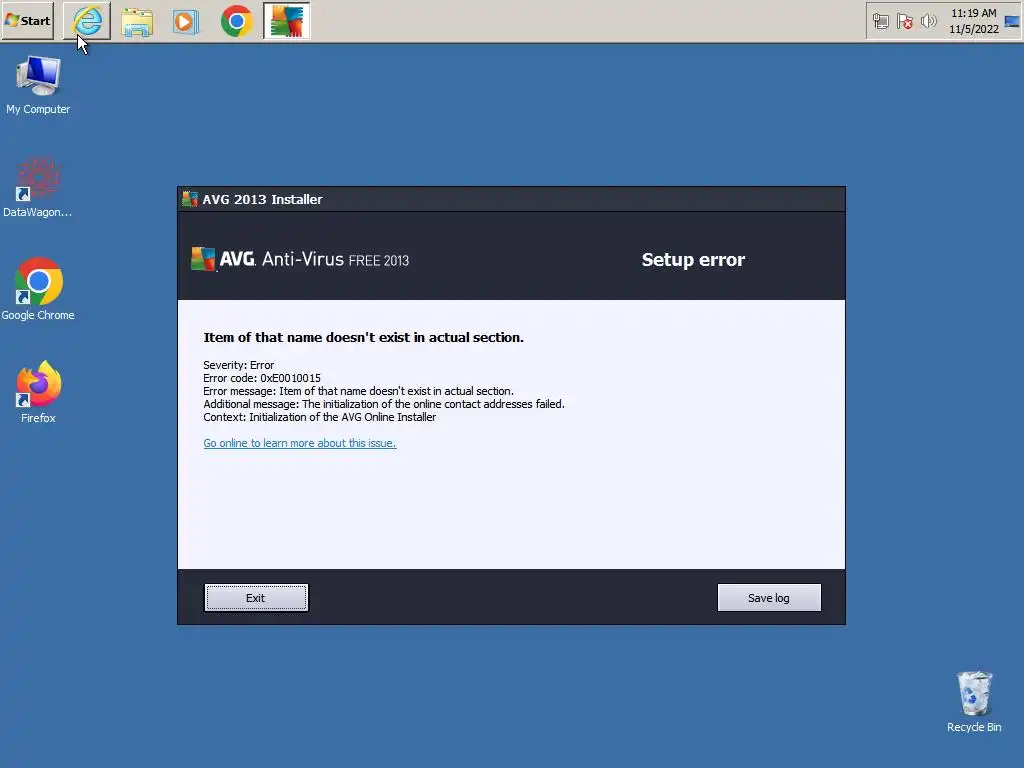Launch Google Chrome from the taskbar

pos(236,22)
